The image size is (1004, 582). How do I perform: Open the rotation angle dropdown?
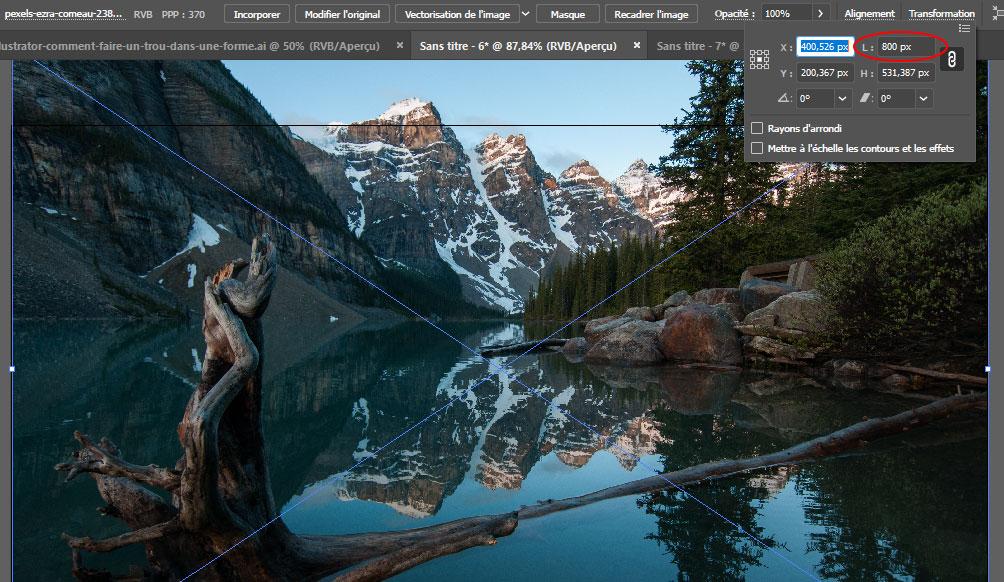(843, 99)
